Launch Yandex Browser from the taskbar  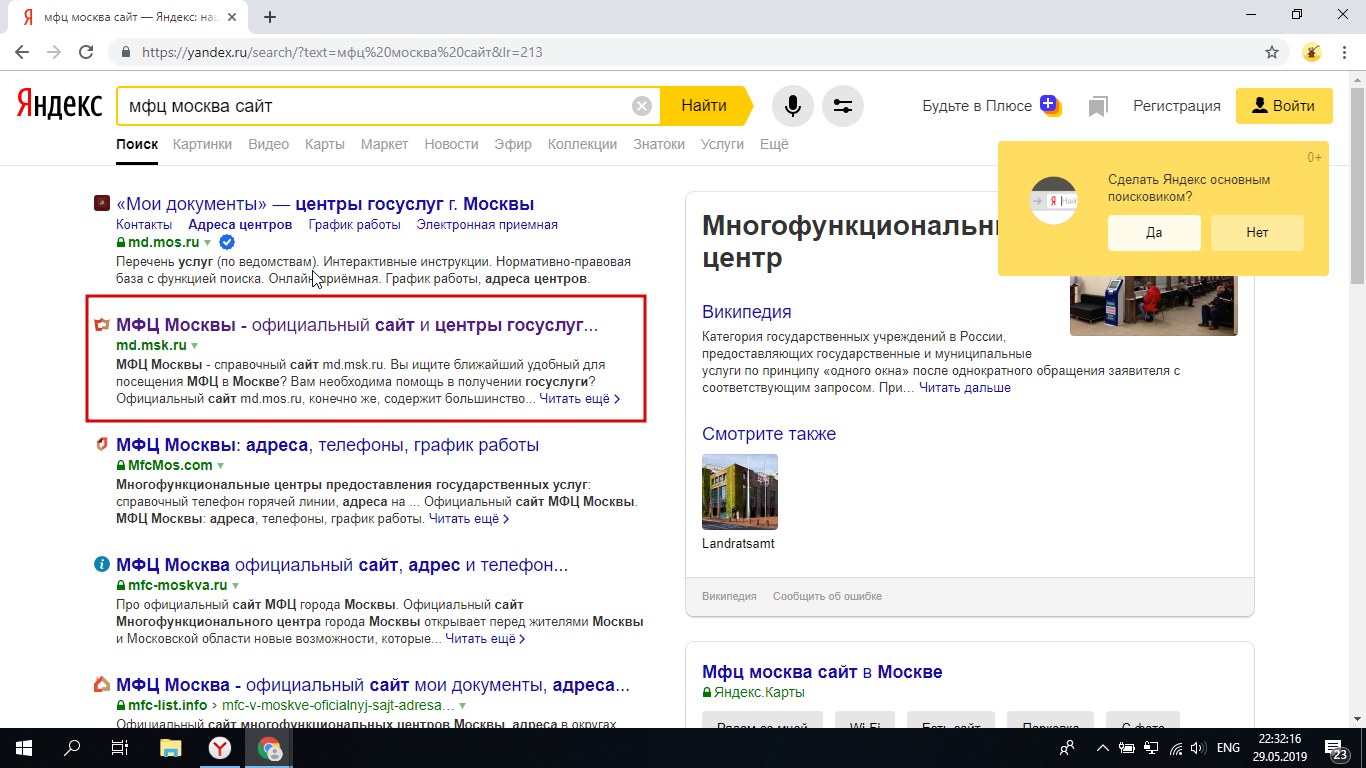(x=221, y=747)
